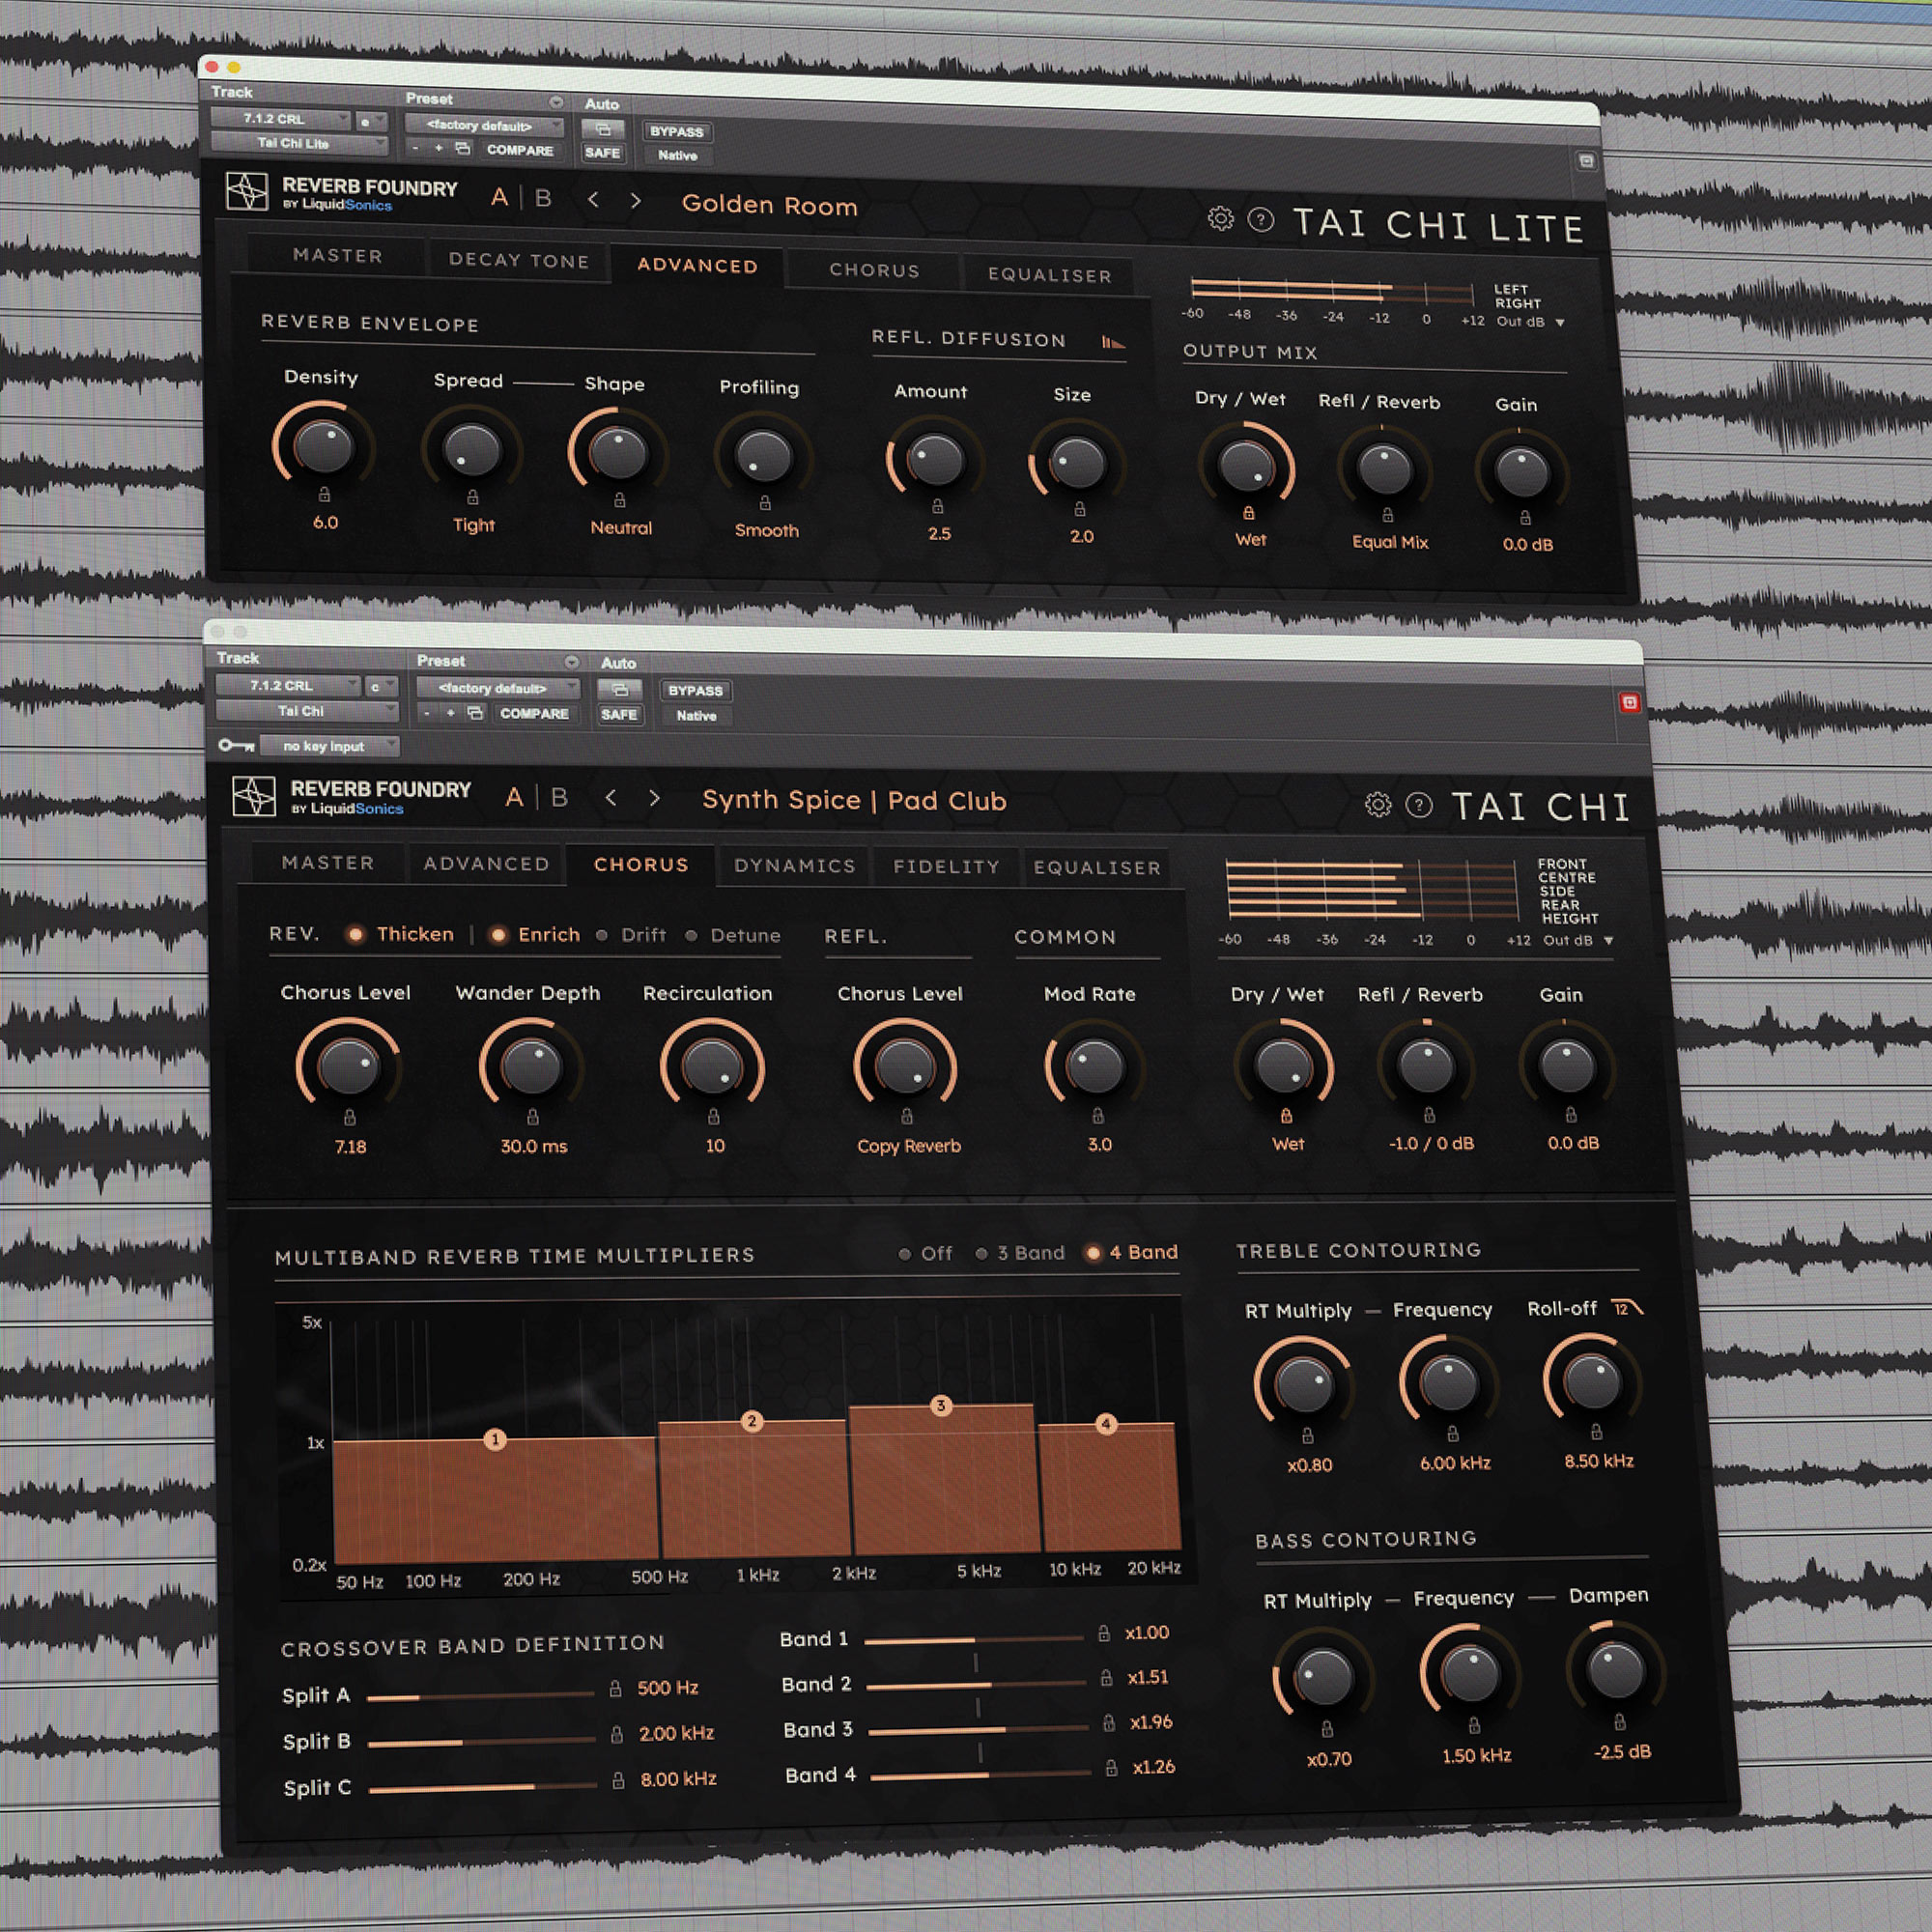The width and height of the screenshot is (1932, 1932).
Task: Click the Compare button in the plugin header
Action: click(x=519, y=150)
